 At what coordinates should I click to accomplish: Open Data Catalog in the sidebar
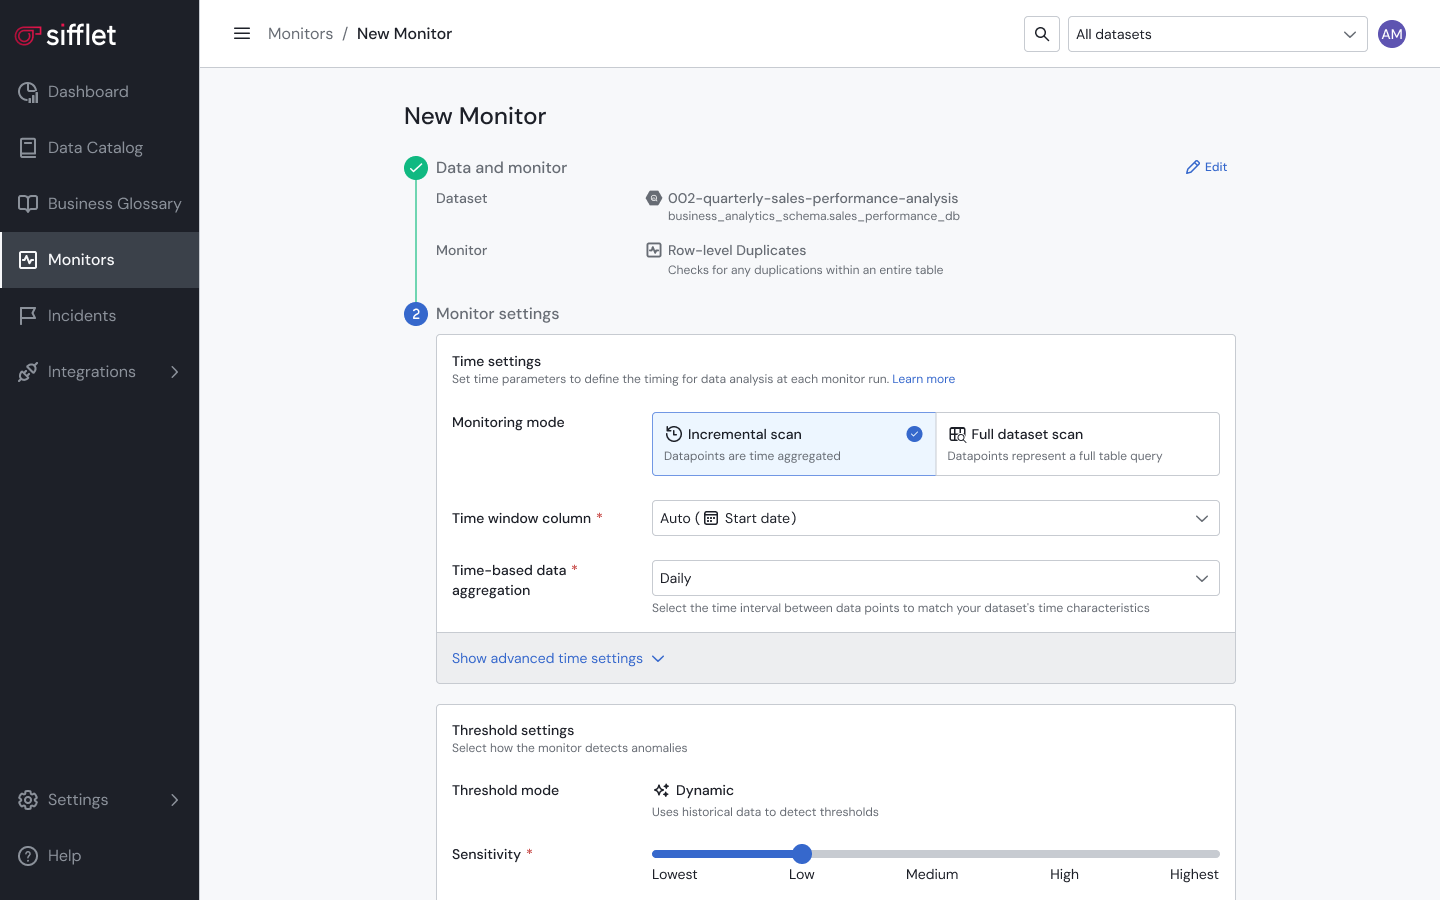click(99, 148)
